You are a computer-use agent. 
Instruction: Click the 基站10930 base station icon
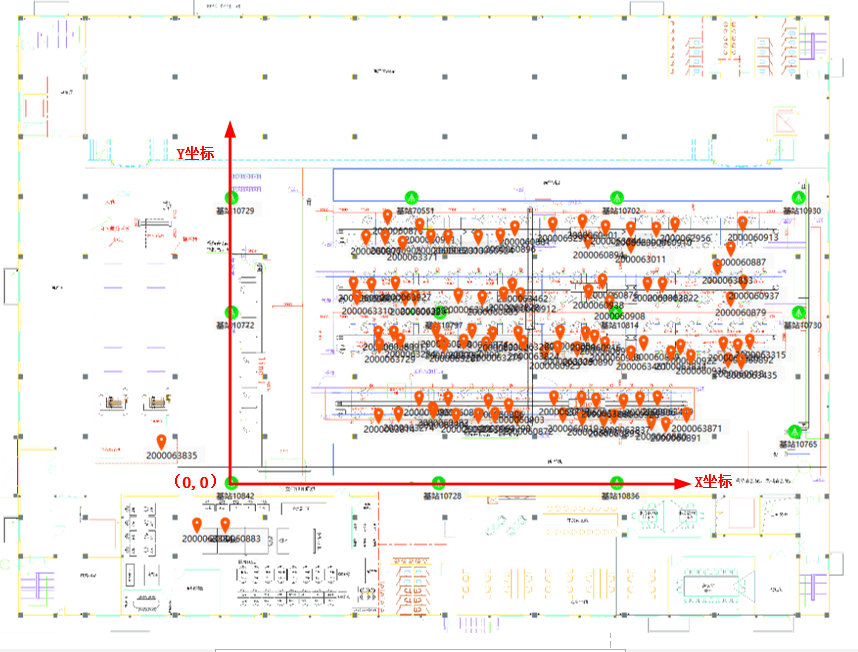point(798,197)
